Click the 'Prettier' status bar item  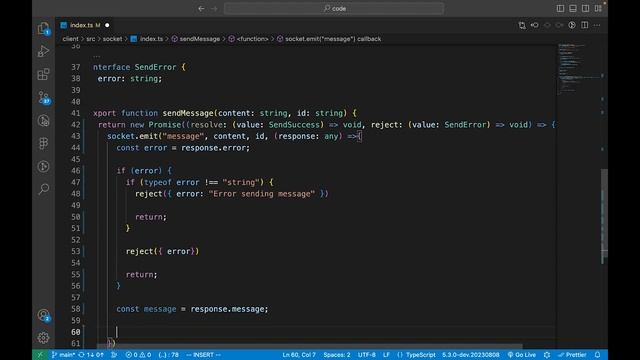pyautogui.click(x=572, y=355)
